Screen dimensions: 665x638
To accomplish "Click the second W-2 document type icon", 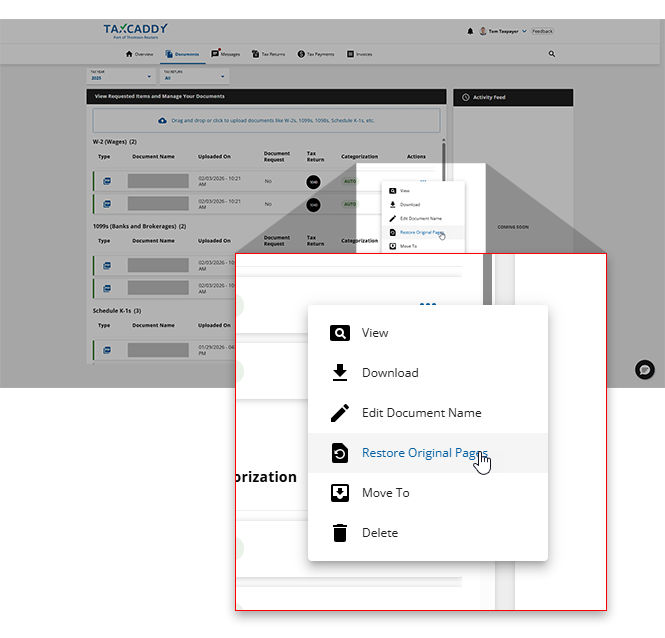I will [107, 204].
